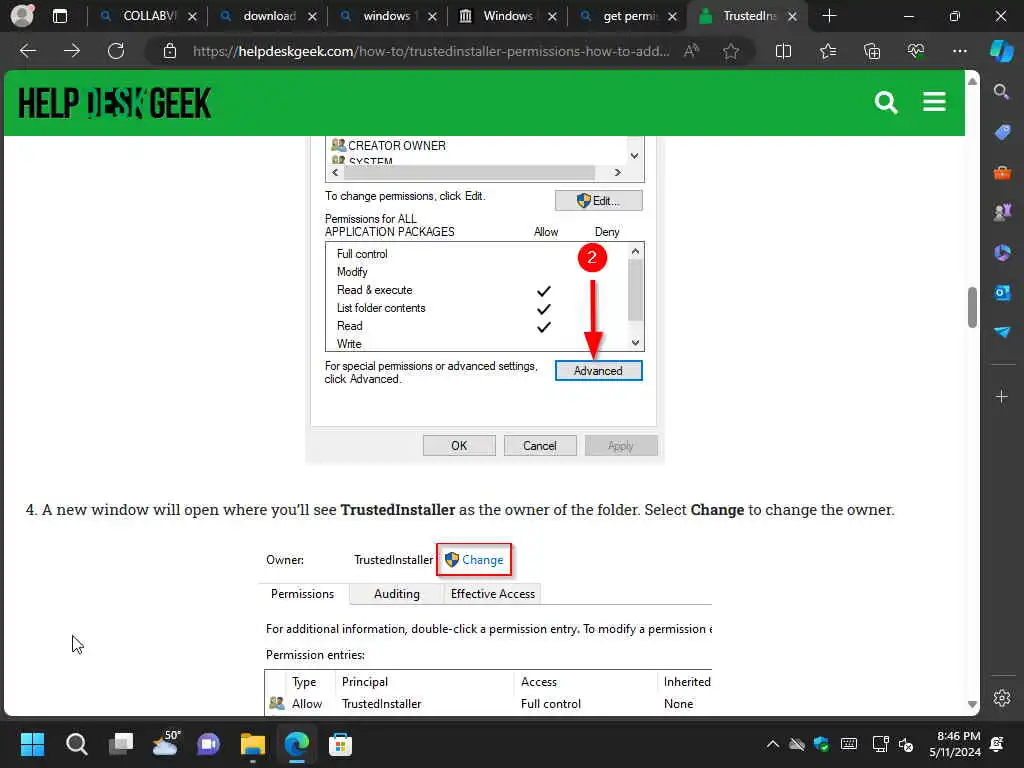This screenshot has width=1024, height=768.
Task: View site information lock icon
Action: (x=170, y=51)
